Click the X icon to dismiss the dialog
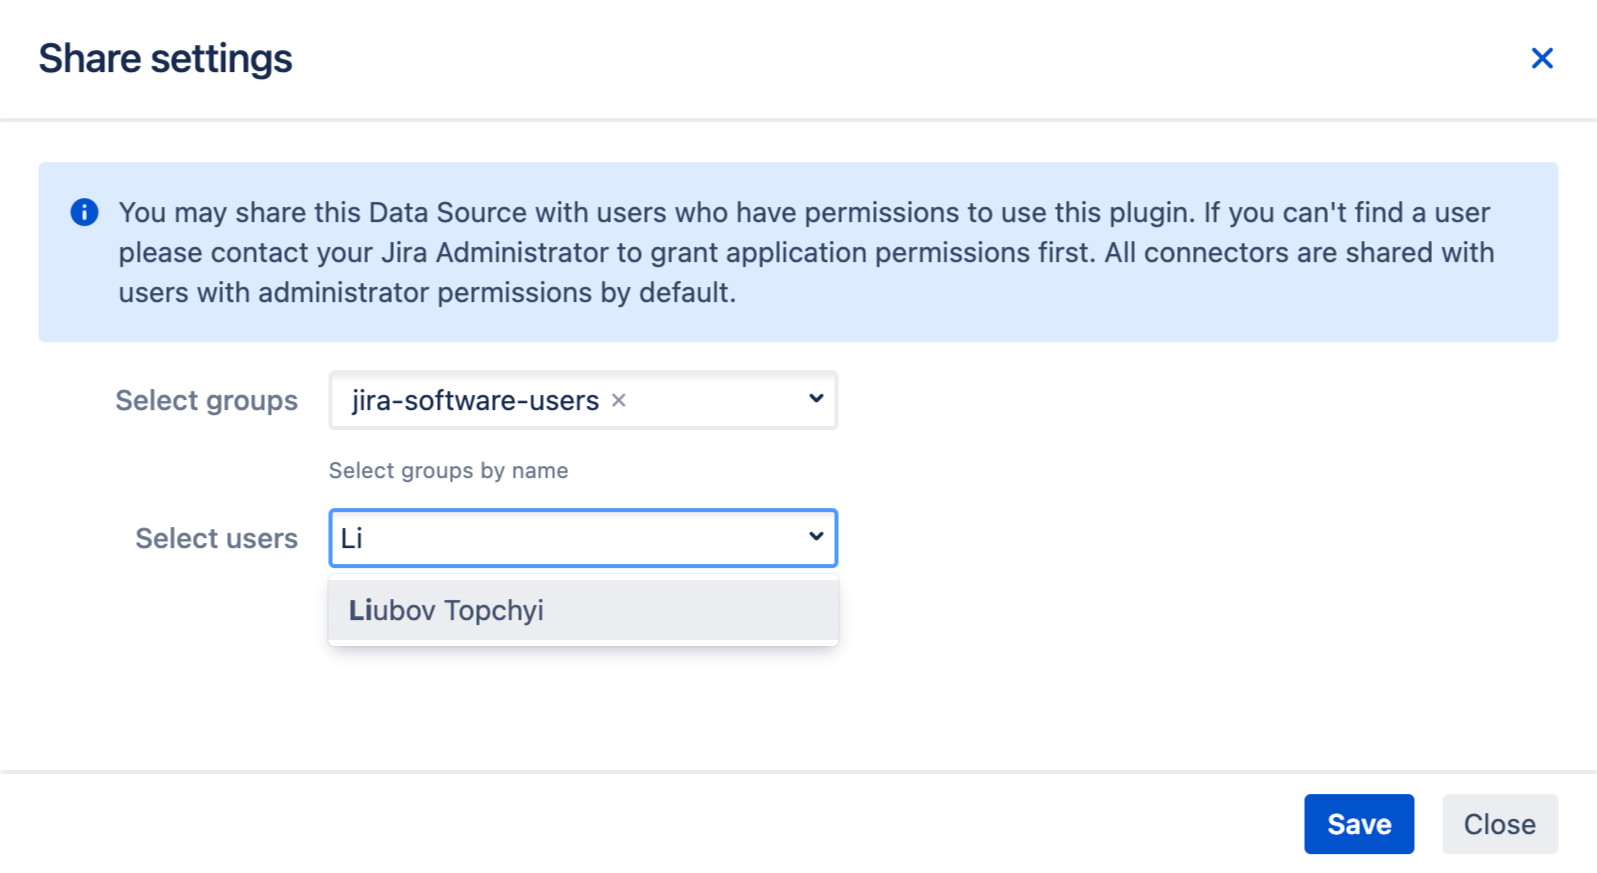This screenshot has width=1597, height=873. click(1543, 58)
